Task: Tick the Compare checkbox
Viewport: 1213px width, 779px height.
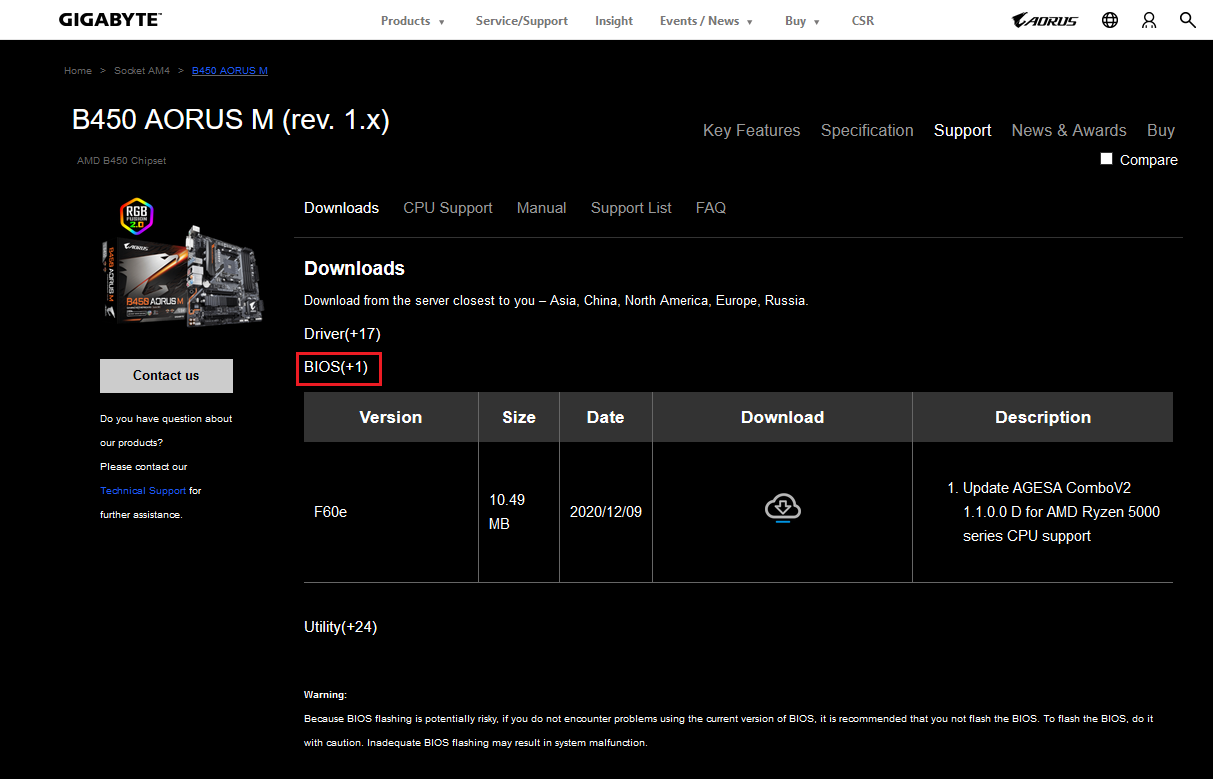Action: click(x=1106, y=159)
